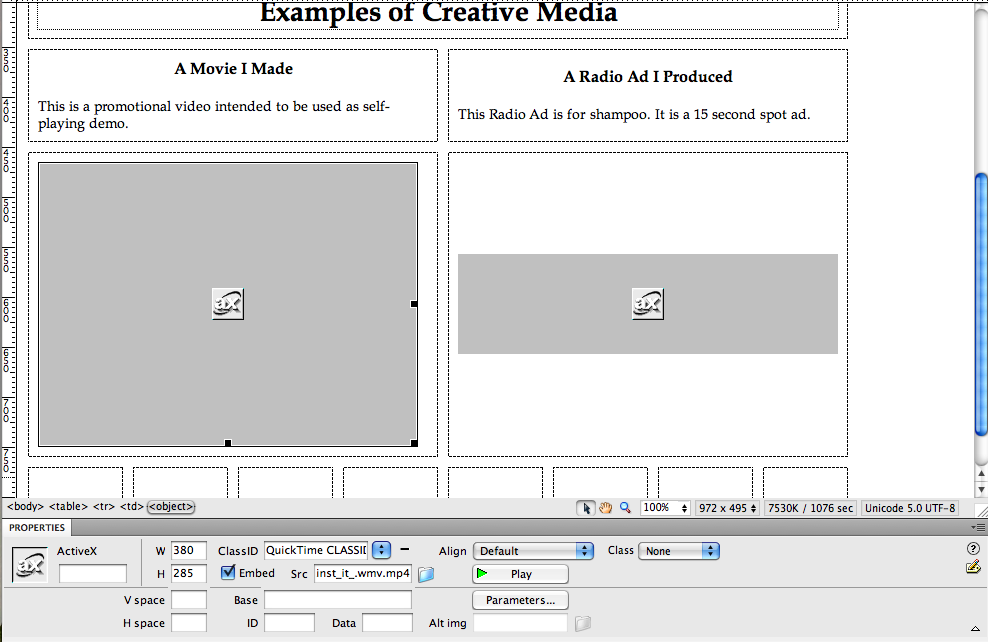Image resolution: width=988 pixels, height=642 pixels.
Task: Choose the Select arrow tool
Action: click(586, 508)
